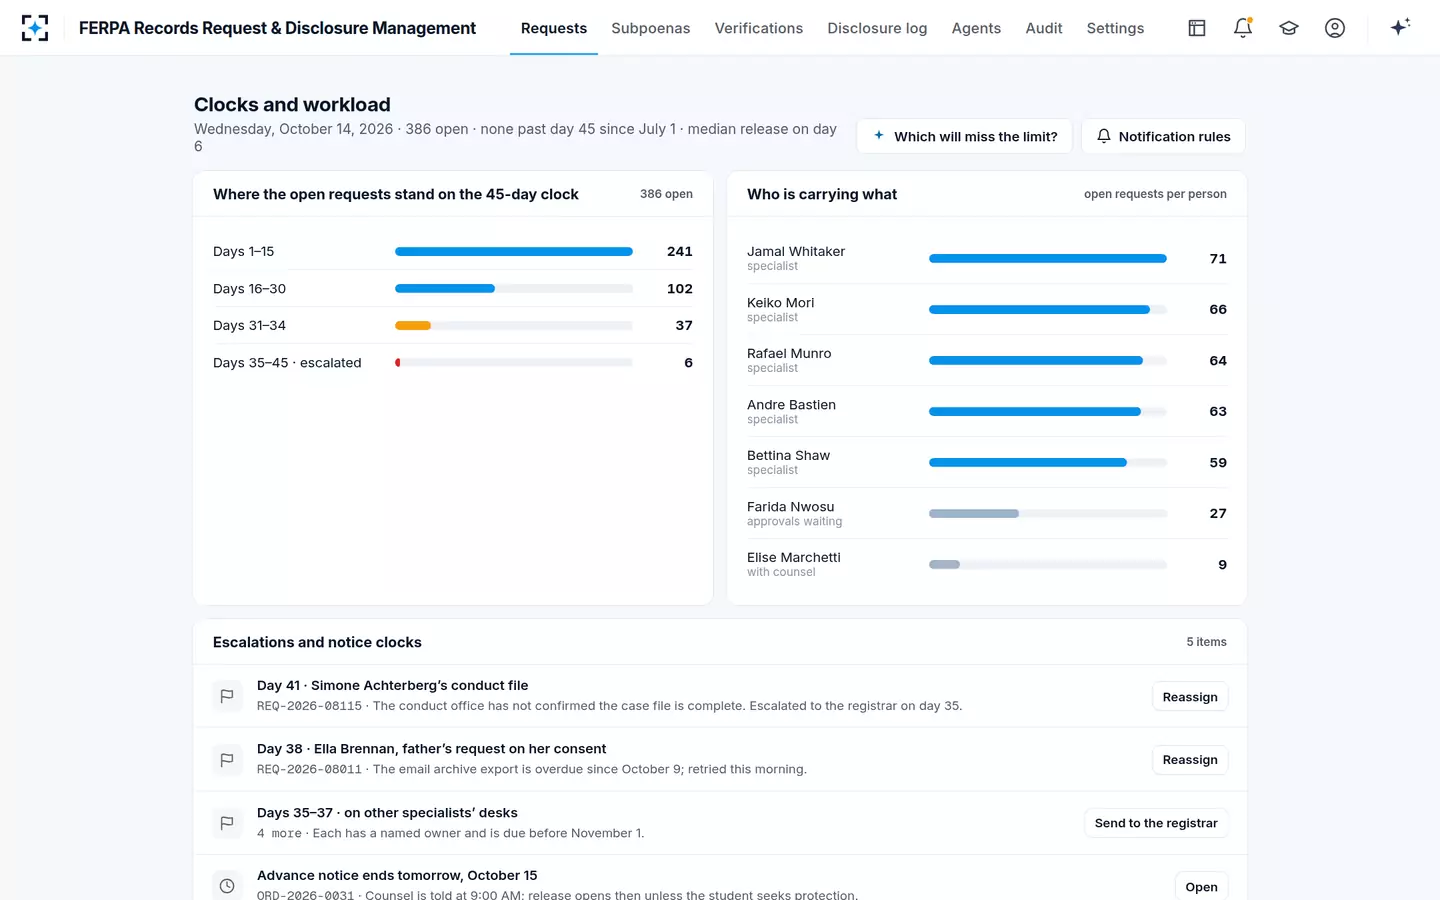Click the flag icon beside Days 35–37 escalation
This screenshot has width=1440, height=900.
pyautogui.click(x=227, y=823)
